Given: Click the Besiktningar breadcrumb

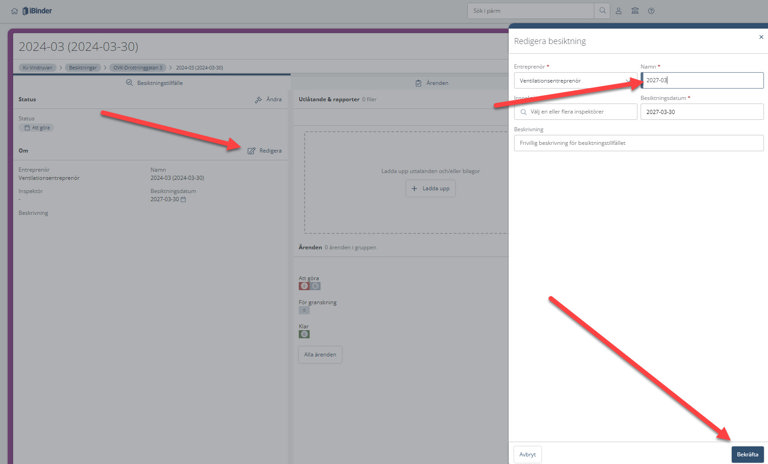Looking at the screenshot, I should point(84,67).
